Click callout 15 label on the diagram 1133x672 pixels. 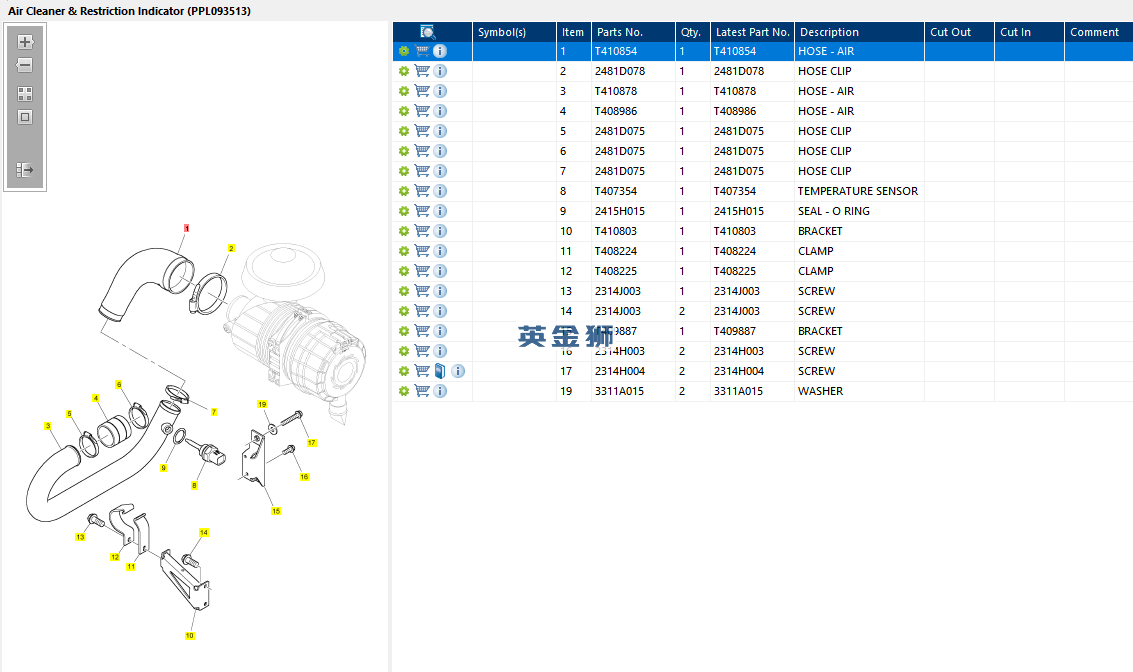click(276, 511)
